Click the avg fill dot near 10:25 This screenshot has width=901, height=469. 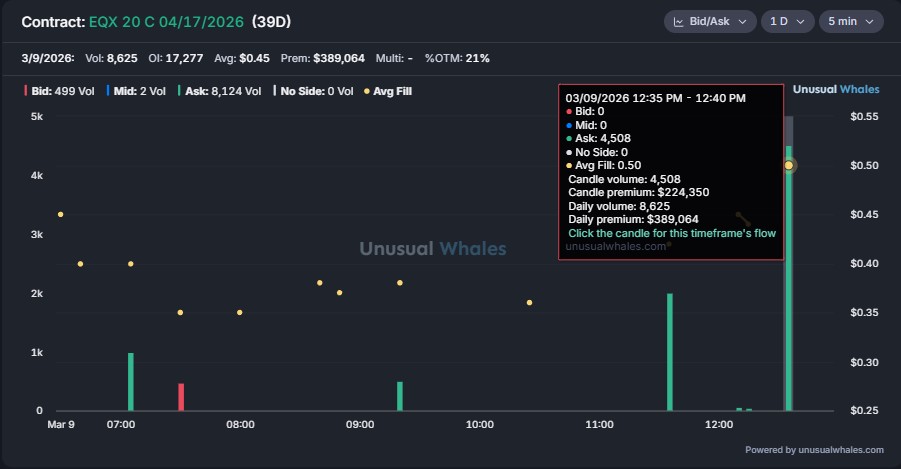click(529, 302)
